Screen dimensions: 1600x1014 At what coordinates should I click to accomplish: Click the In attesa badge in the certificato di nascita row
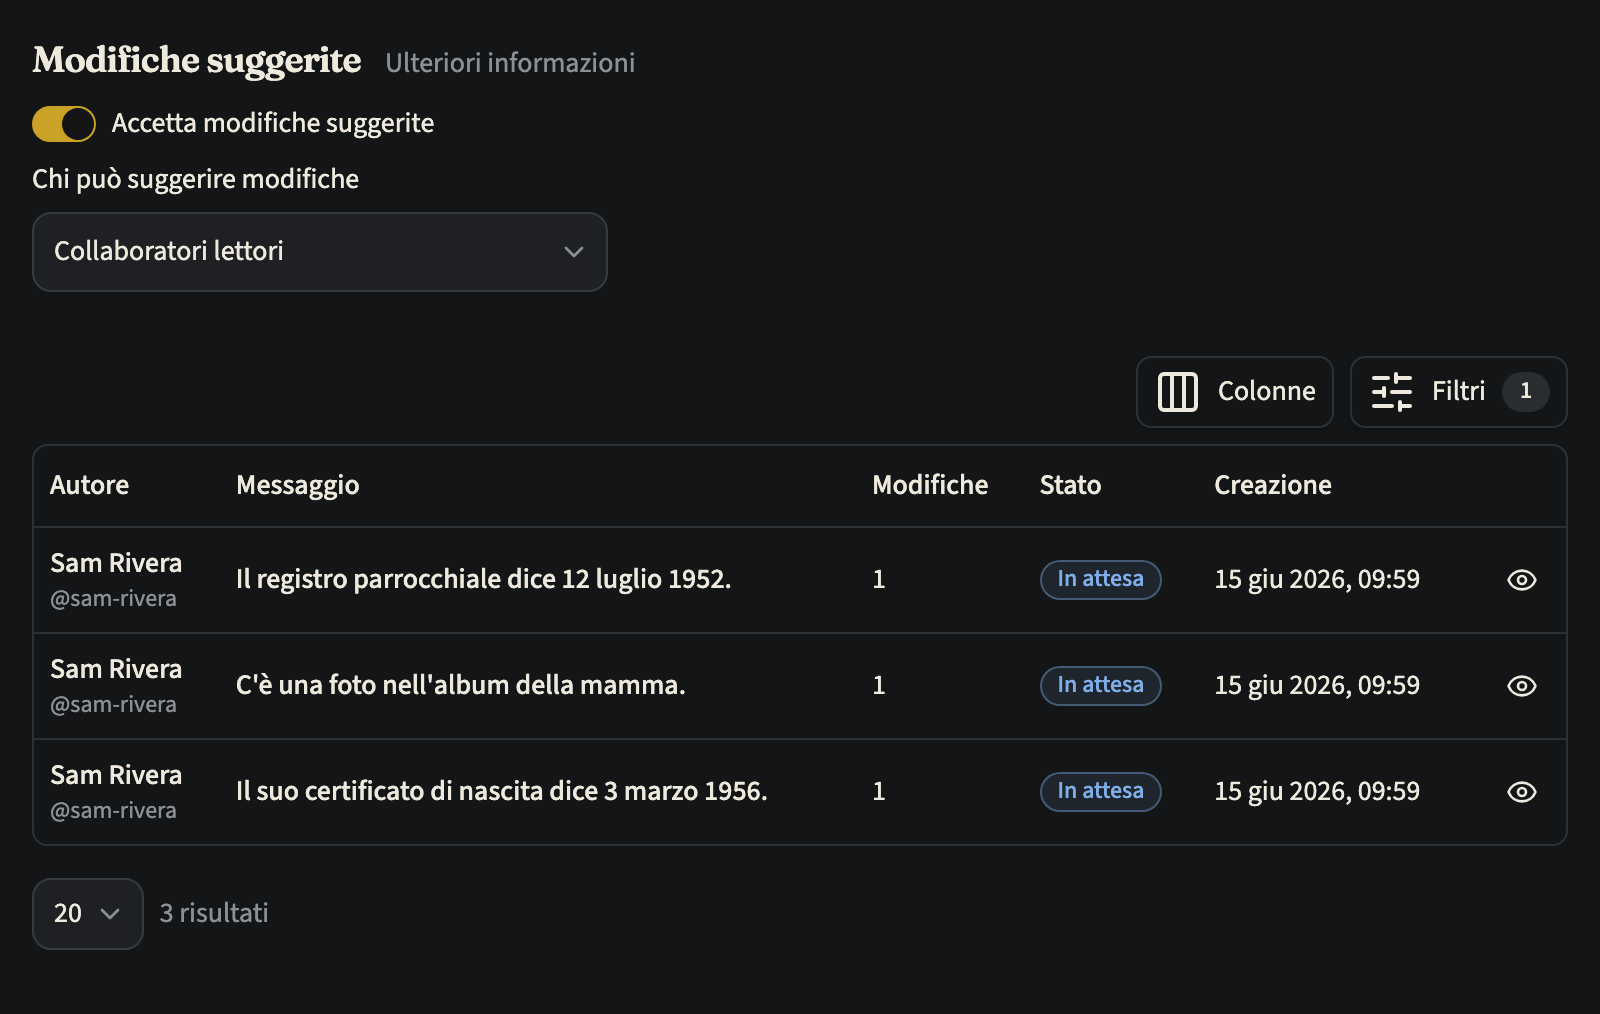click(x=1101, y=792)
